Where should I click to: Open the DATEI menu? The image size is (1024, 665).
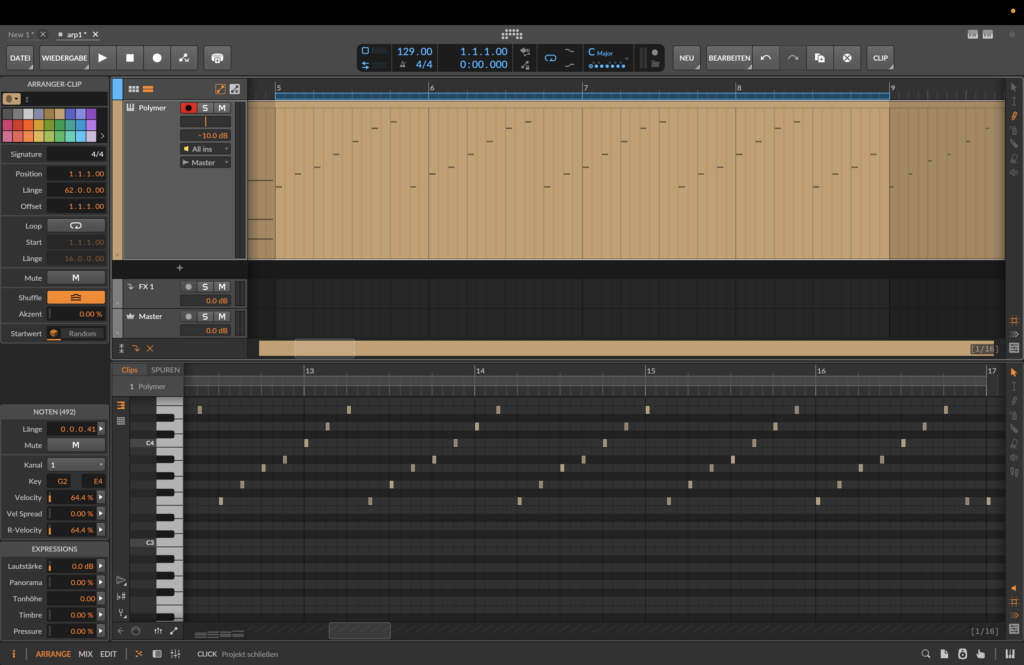click(20, 58)
